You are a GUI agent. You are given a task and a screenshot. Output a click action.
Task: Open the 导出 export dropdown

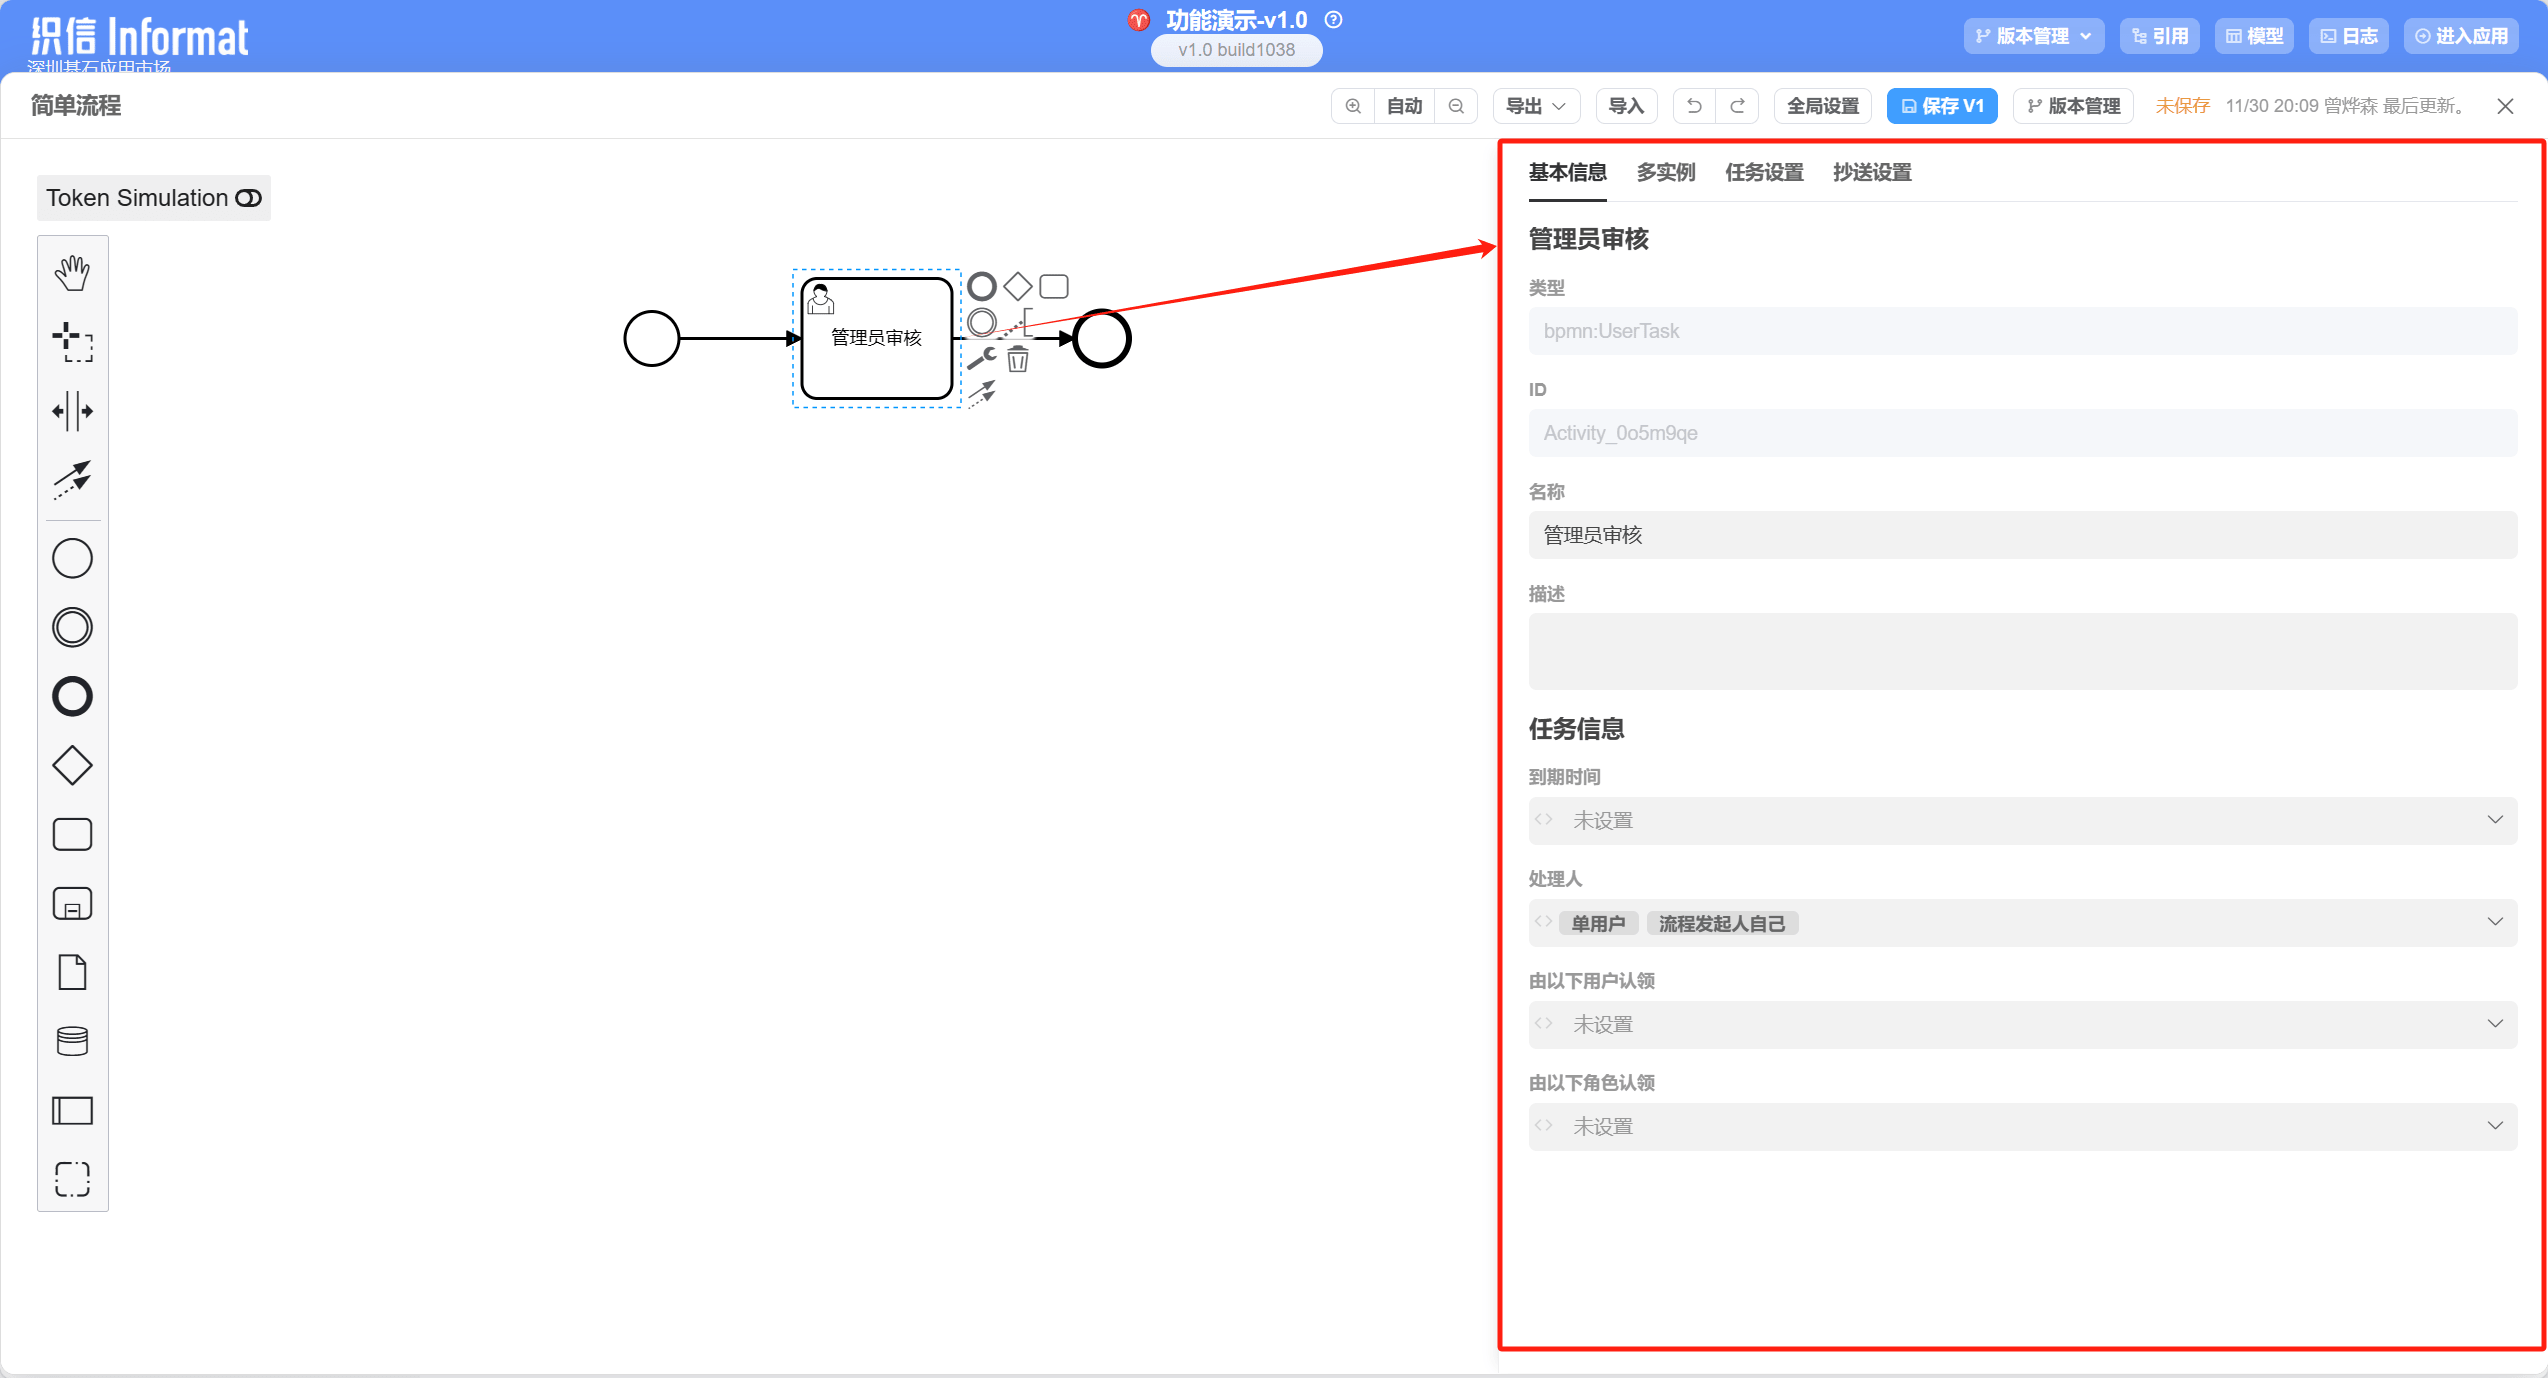(1535, 106)
